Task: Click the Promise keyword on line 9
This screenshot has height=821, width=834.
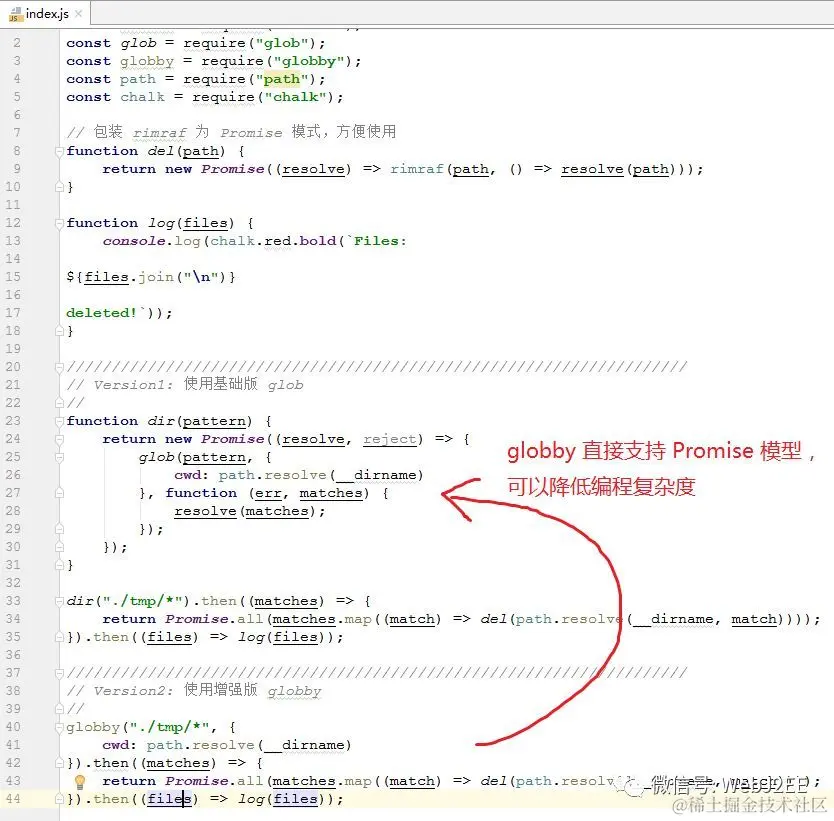Action: coord(232,169)
